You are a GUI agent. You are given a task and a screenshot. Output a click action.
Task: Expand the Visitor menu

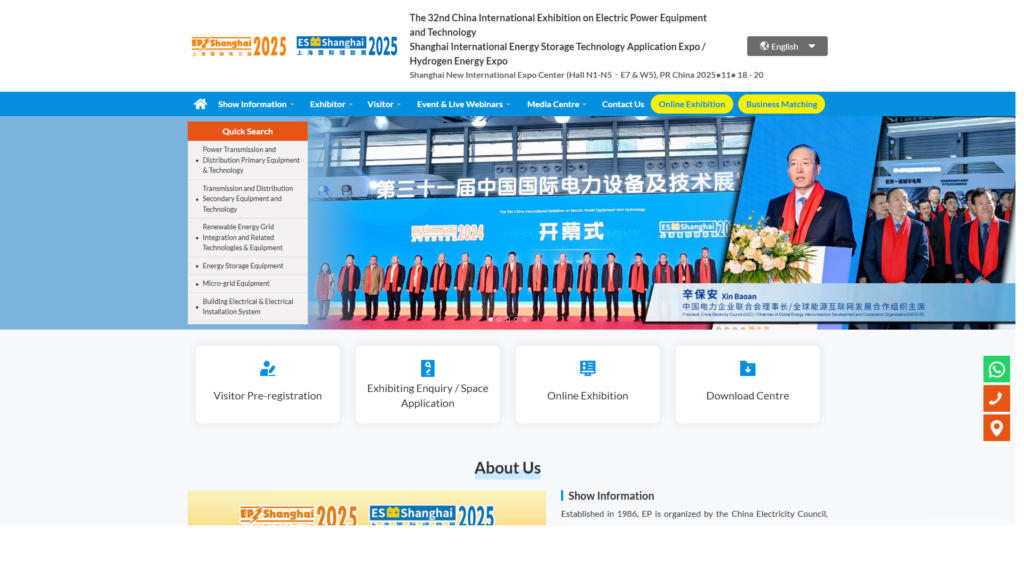point(384,104)
